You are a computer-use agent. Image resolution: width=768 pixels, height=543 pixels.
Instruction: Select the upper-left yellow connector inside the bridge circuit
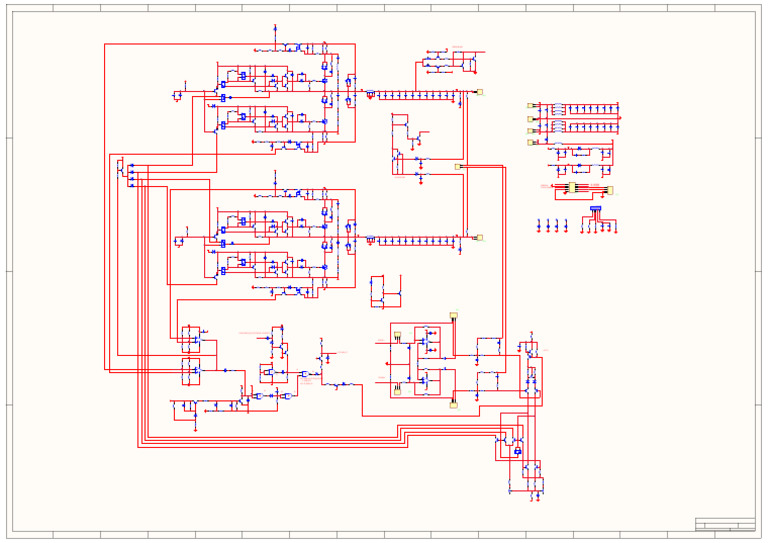(397, 334)
